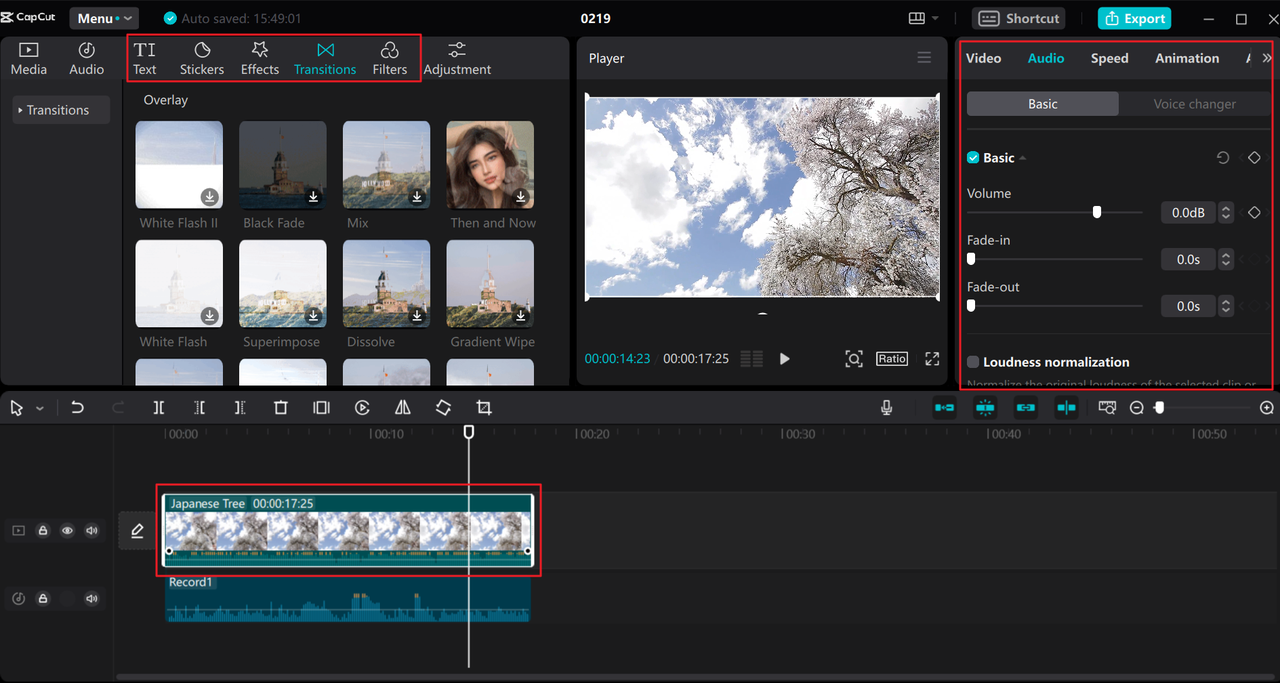Enter full screen preview in Player

point(932,358)
